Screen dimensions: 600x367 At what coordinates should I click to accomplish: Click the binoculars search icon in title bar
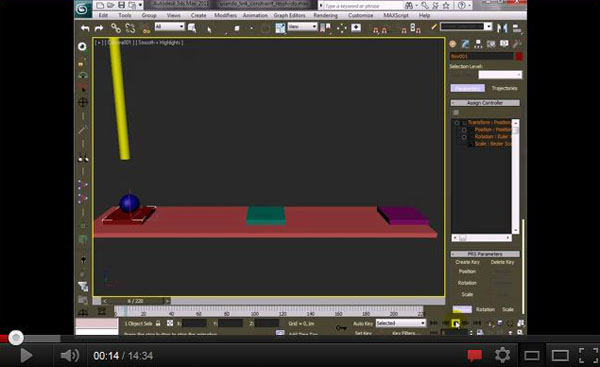(x=409, y=5)
